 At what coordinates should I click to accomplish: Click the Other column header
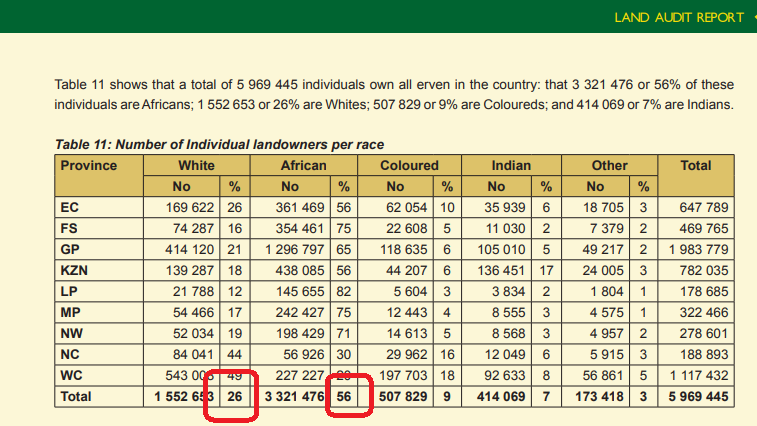point(610,166)
